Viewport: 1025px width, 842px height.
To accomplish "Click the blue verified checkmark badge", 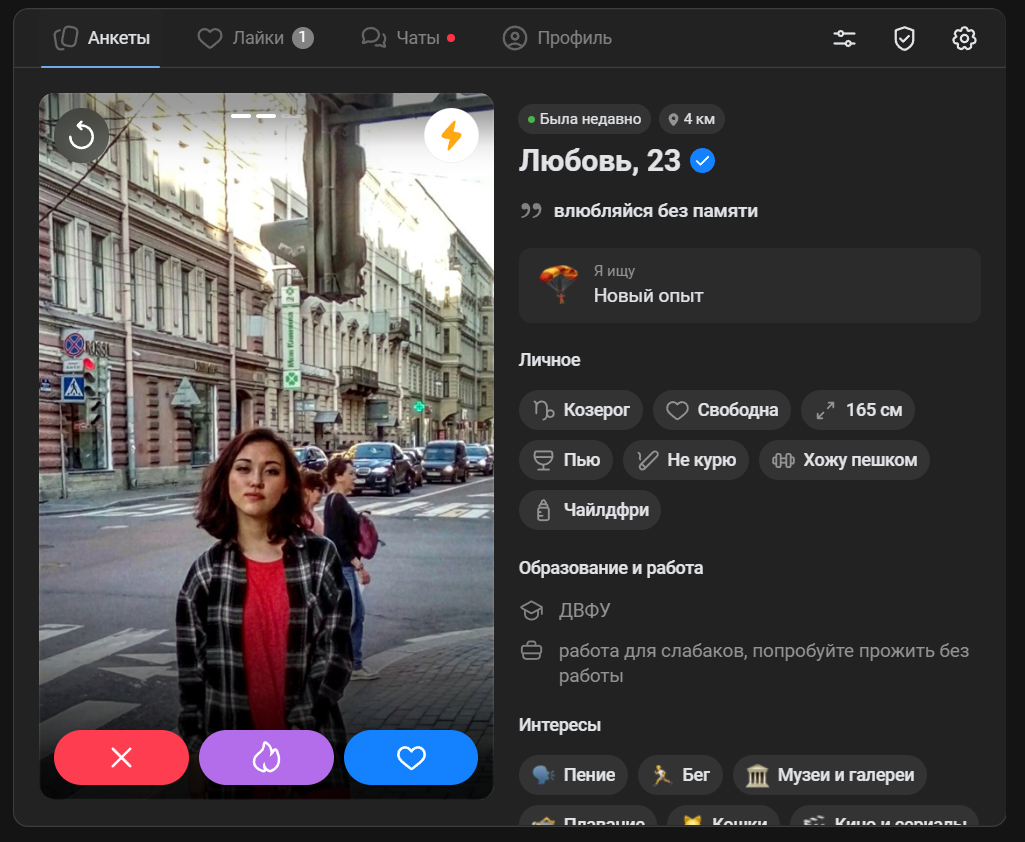I will [x=703, y=161].
